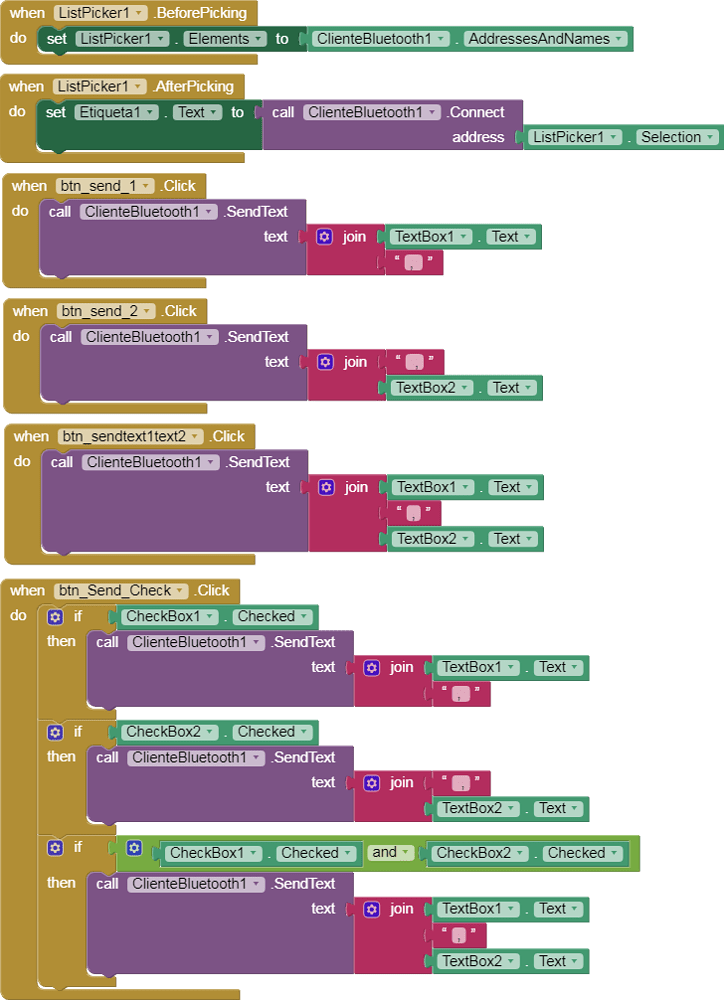Open btn_send_2 event component dropdown
Image resolution: width=724 pixels, height=1000 pixels.
click(x=147, y=311)
